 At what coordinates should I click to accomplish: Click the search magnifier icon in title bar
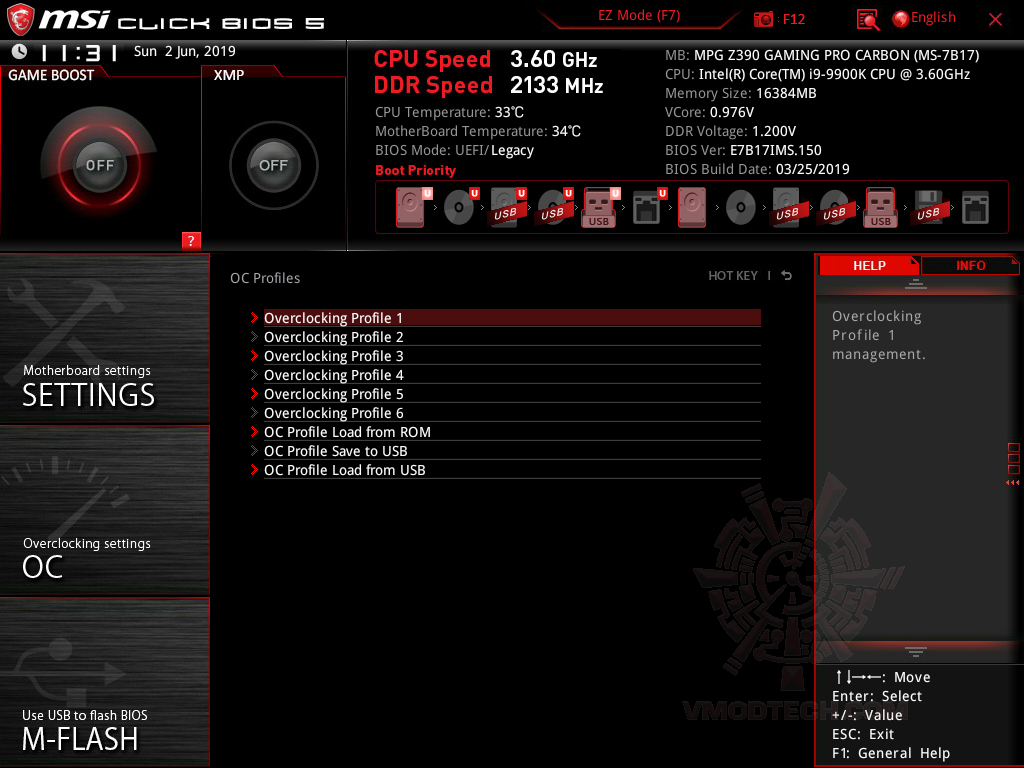(867, 17)
